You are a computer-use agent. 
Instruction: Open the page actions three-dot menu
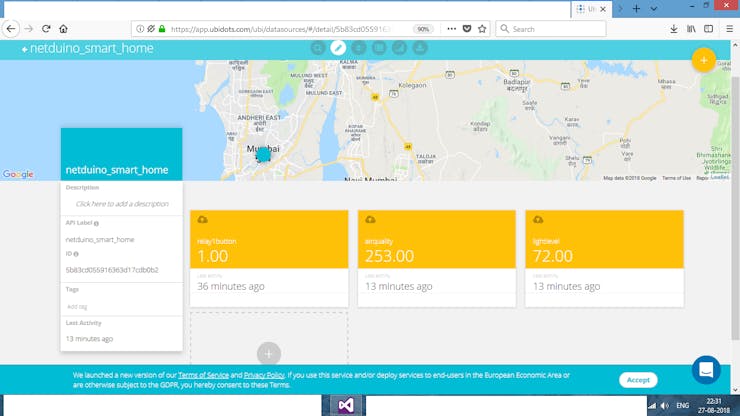click(x=452, y=29)
